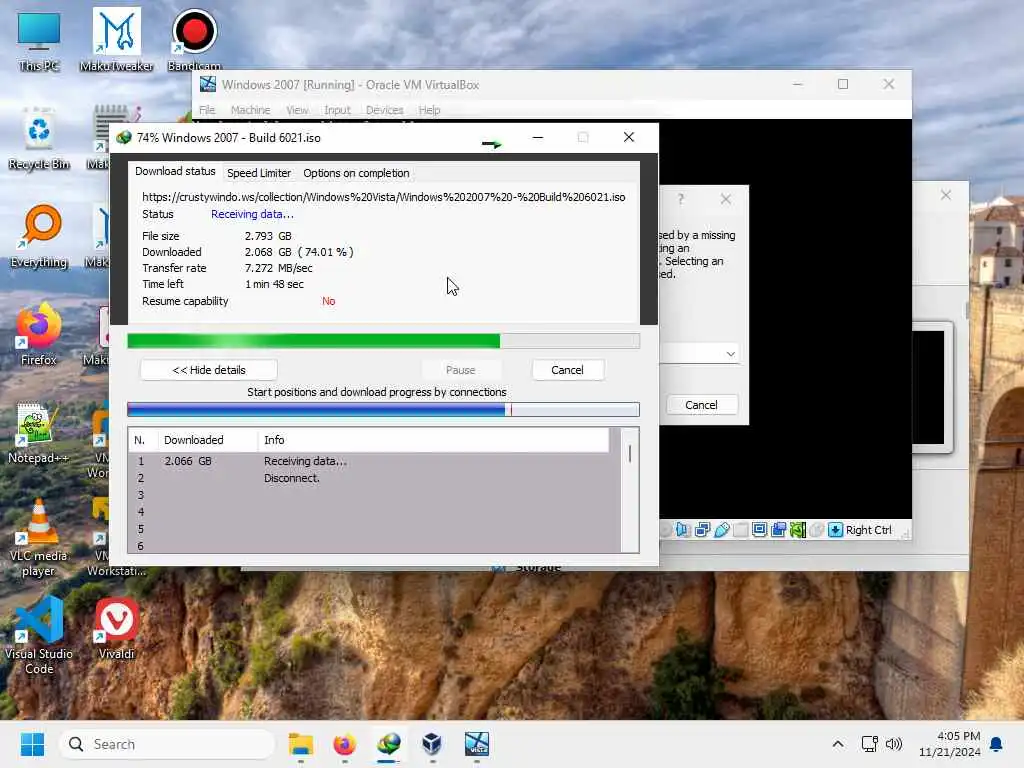Image resolution: width=1024 pixels, height=768 pixels.
Task: Switch to the Download status tab
Action: click(x=175, y=171)
